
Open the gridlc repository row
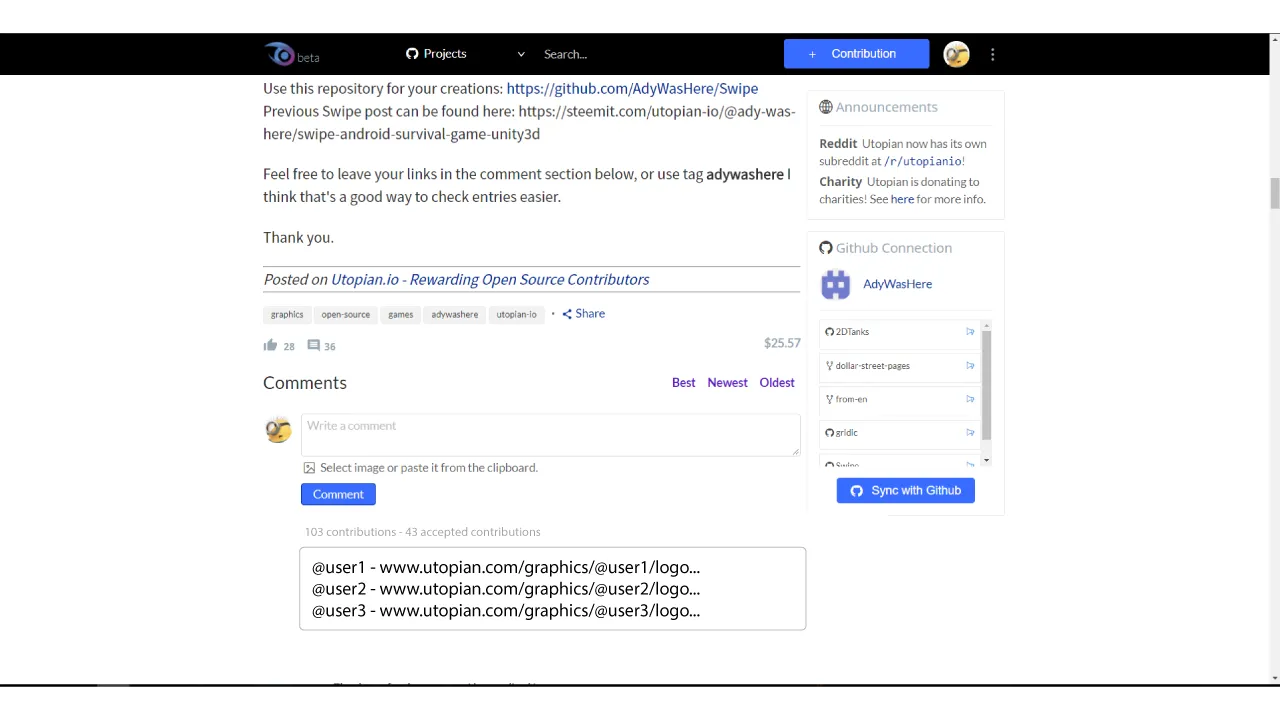[899, 433]
